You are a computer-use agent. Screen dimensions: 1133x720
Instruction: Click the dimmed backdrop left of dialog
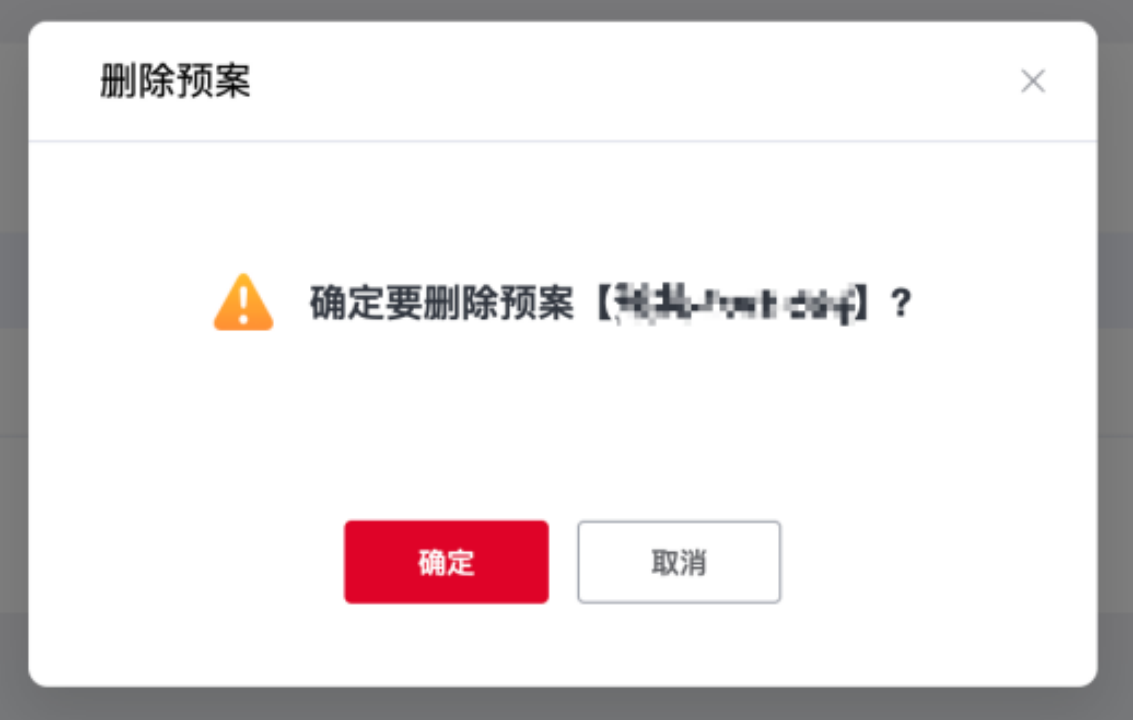[14, 360]
